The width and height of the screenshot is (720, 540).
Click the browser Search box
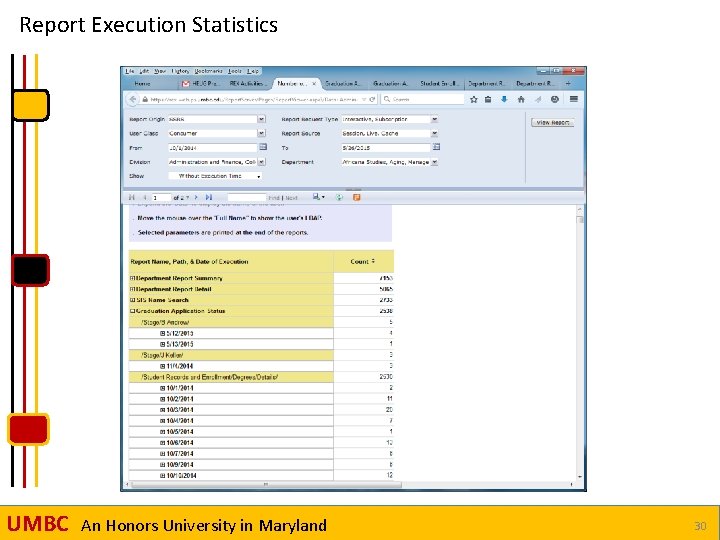[422, 99]
